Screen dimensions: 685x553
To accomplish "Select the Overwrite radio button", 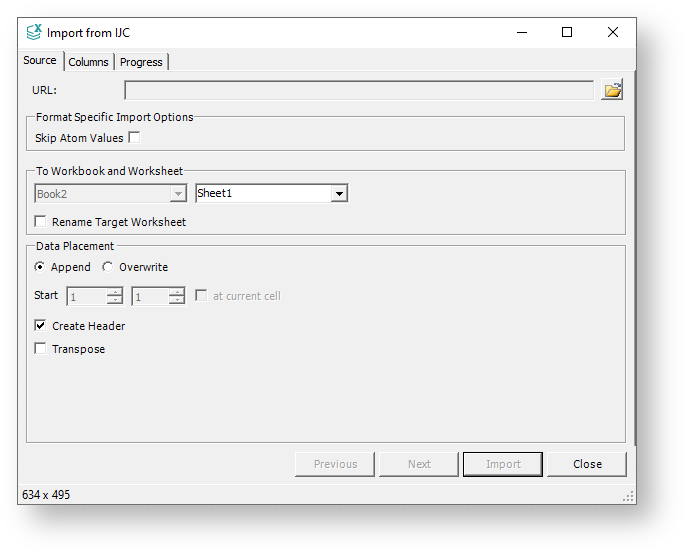I will [x=108, y=267].
